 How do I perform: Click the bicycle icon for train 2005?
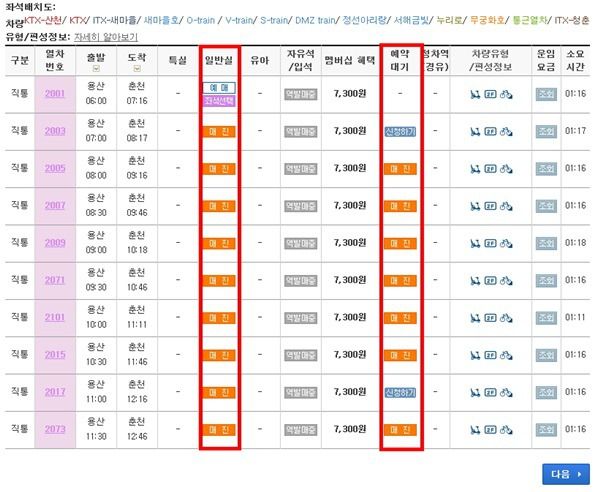(x=506, y=169)
